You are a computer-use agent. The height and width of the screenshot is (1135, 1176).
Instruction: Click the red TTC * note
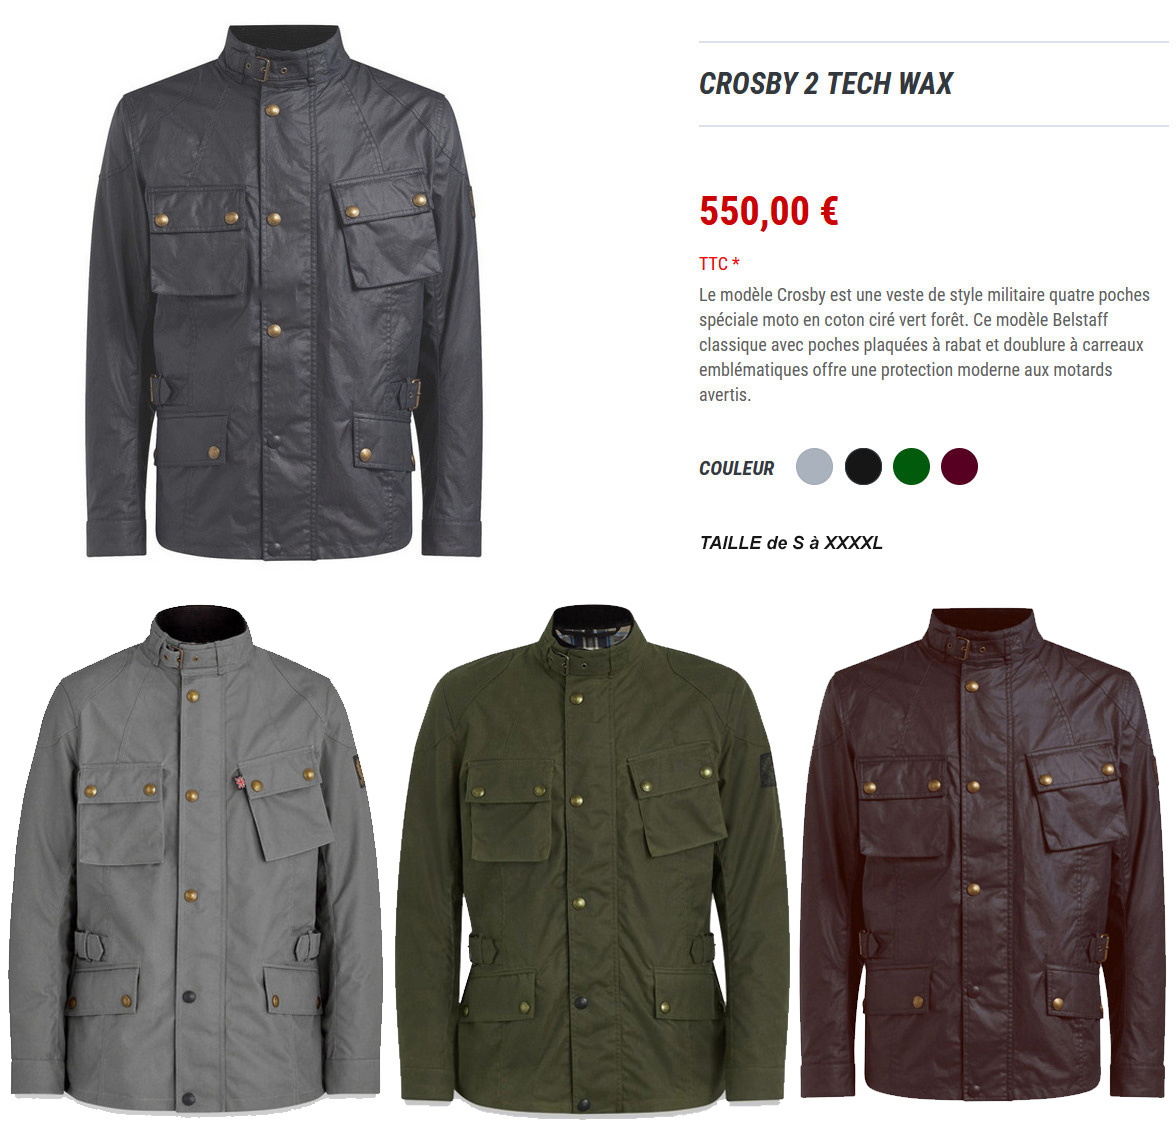pyautogui.click(x=719, y=264)
